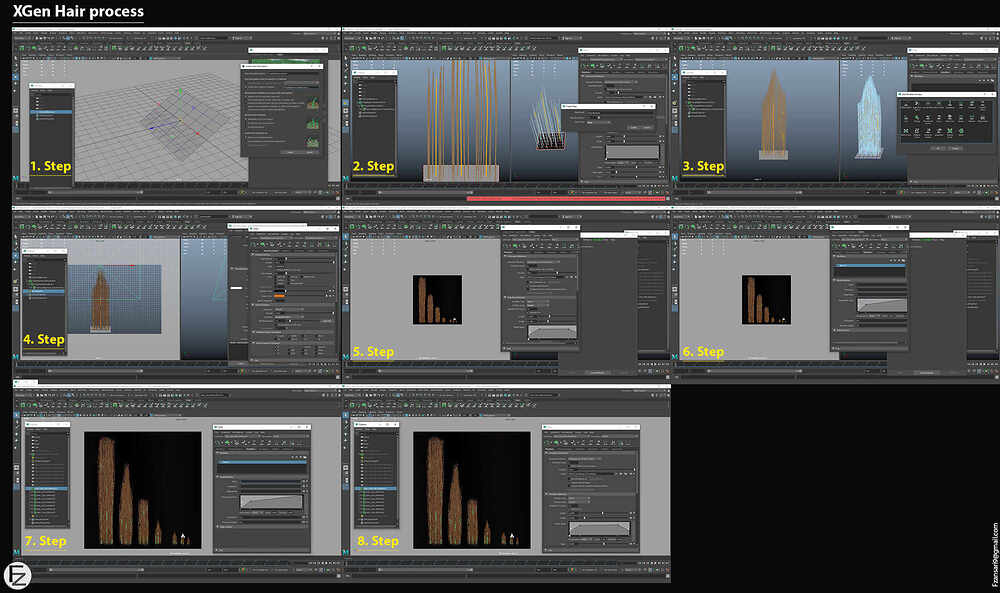The height and width of the screenshot is (593, 1000).
Task: Pick the Lasso tool in Step 1 toolbox
Action: (x=17, y=67)
